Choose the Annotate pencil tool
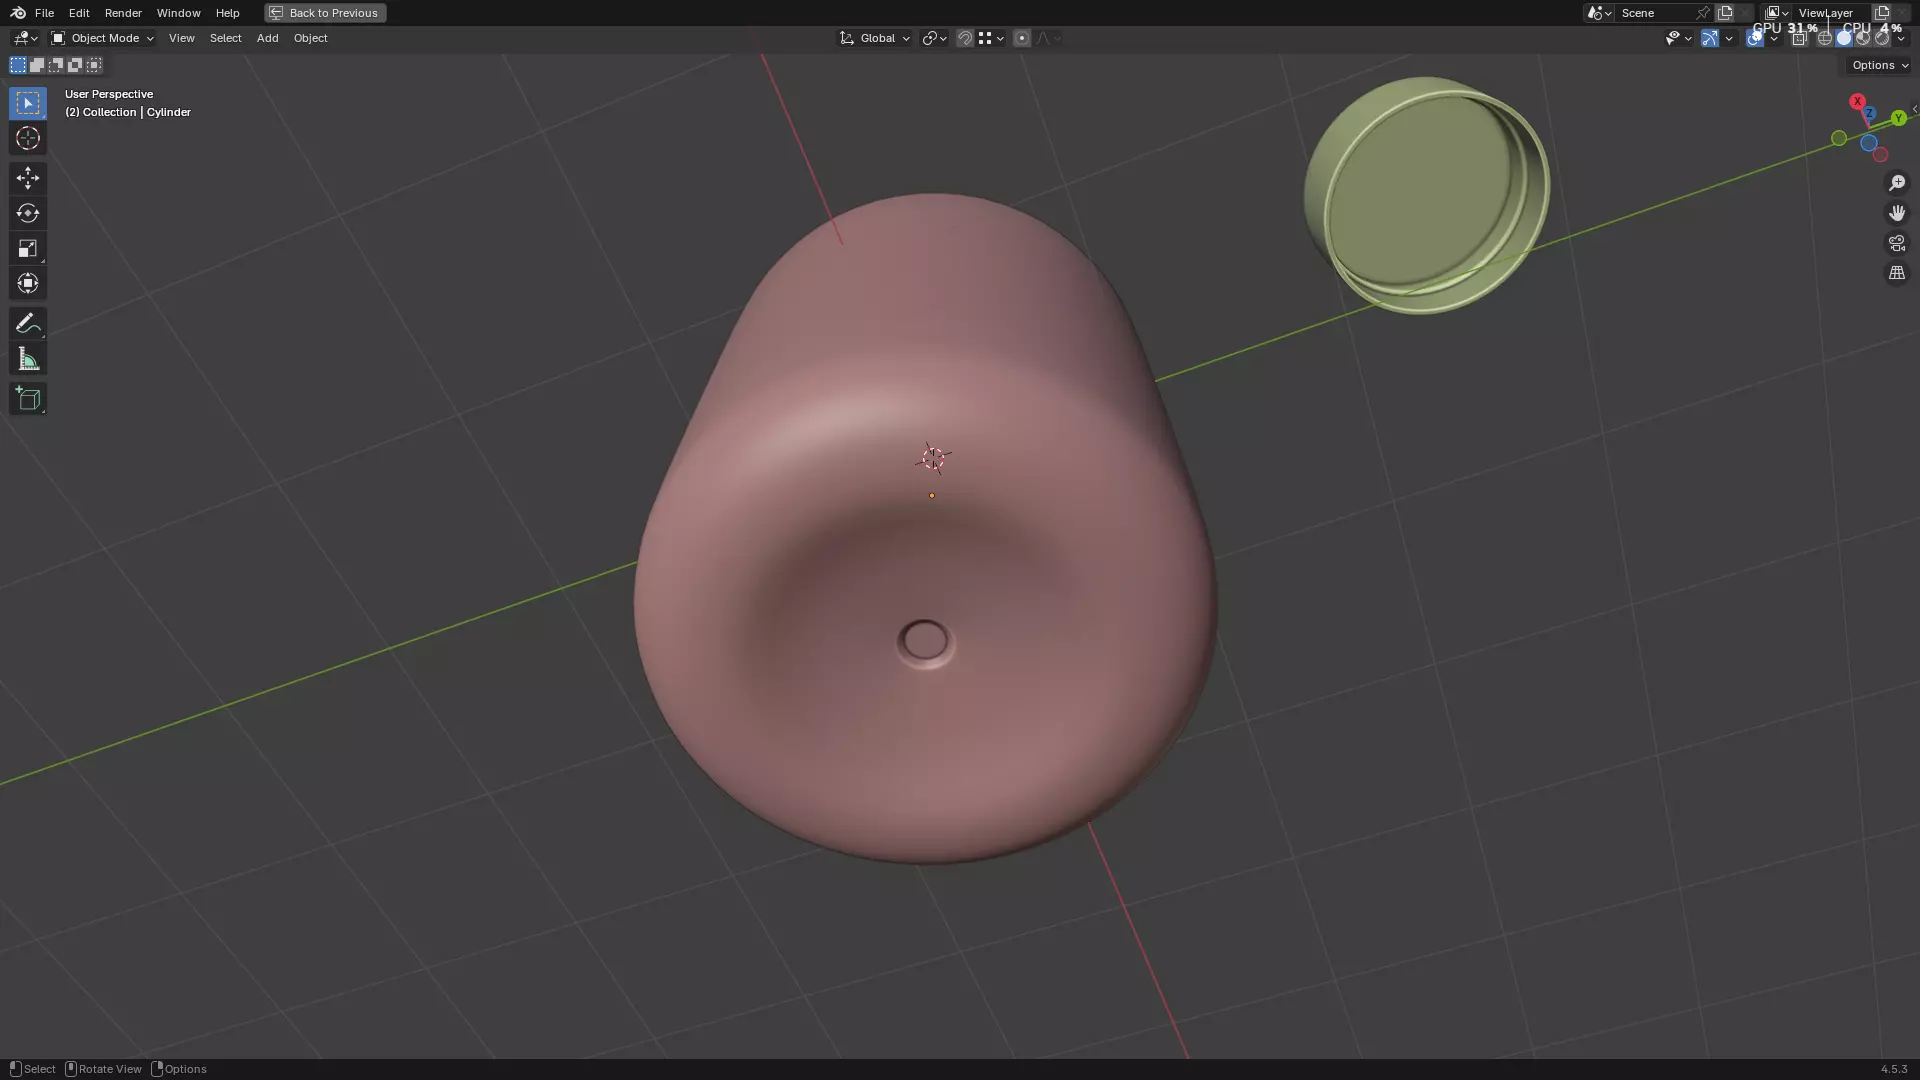 tap(28, 323)
